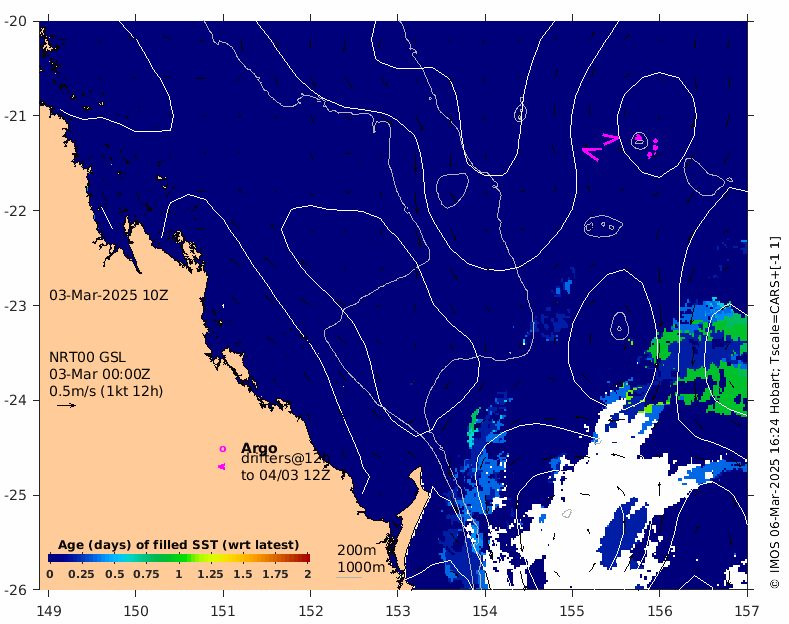This screenshot has width=789, height=624.
Task: Click colorbar tick label 0.5
Action: tap(115, 574)
